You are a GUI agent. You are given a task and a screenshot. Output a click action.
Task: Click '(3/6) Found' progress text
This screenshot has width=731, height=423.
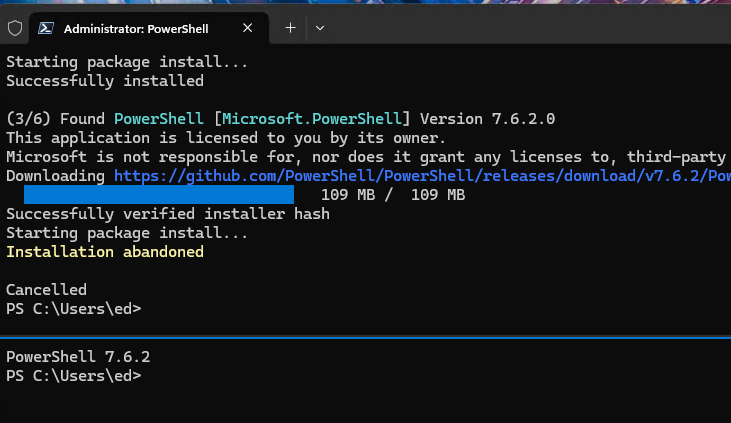[55, 118]
